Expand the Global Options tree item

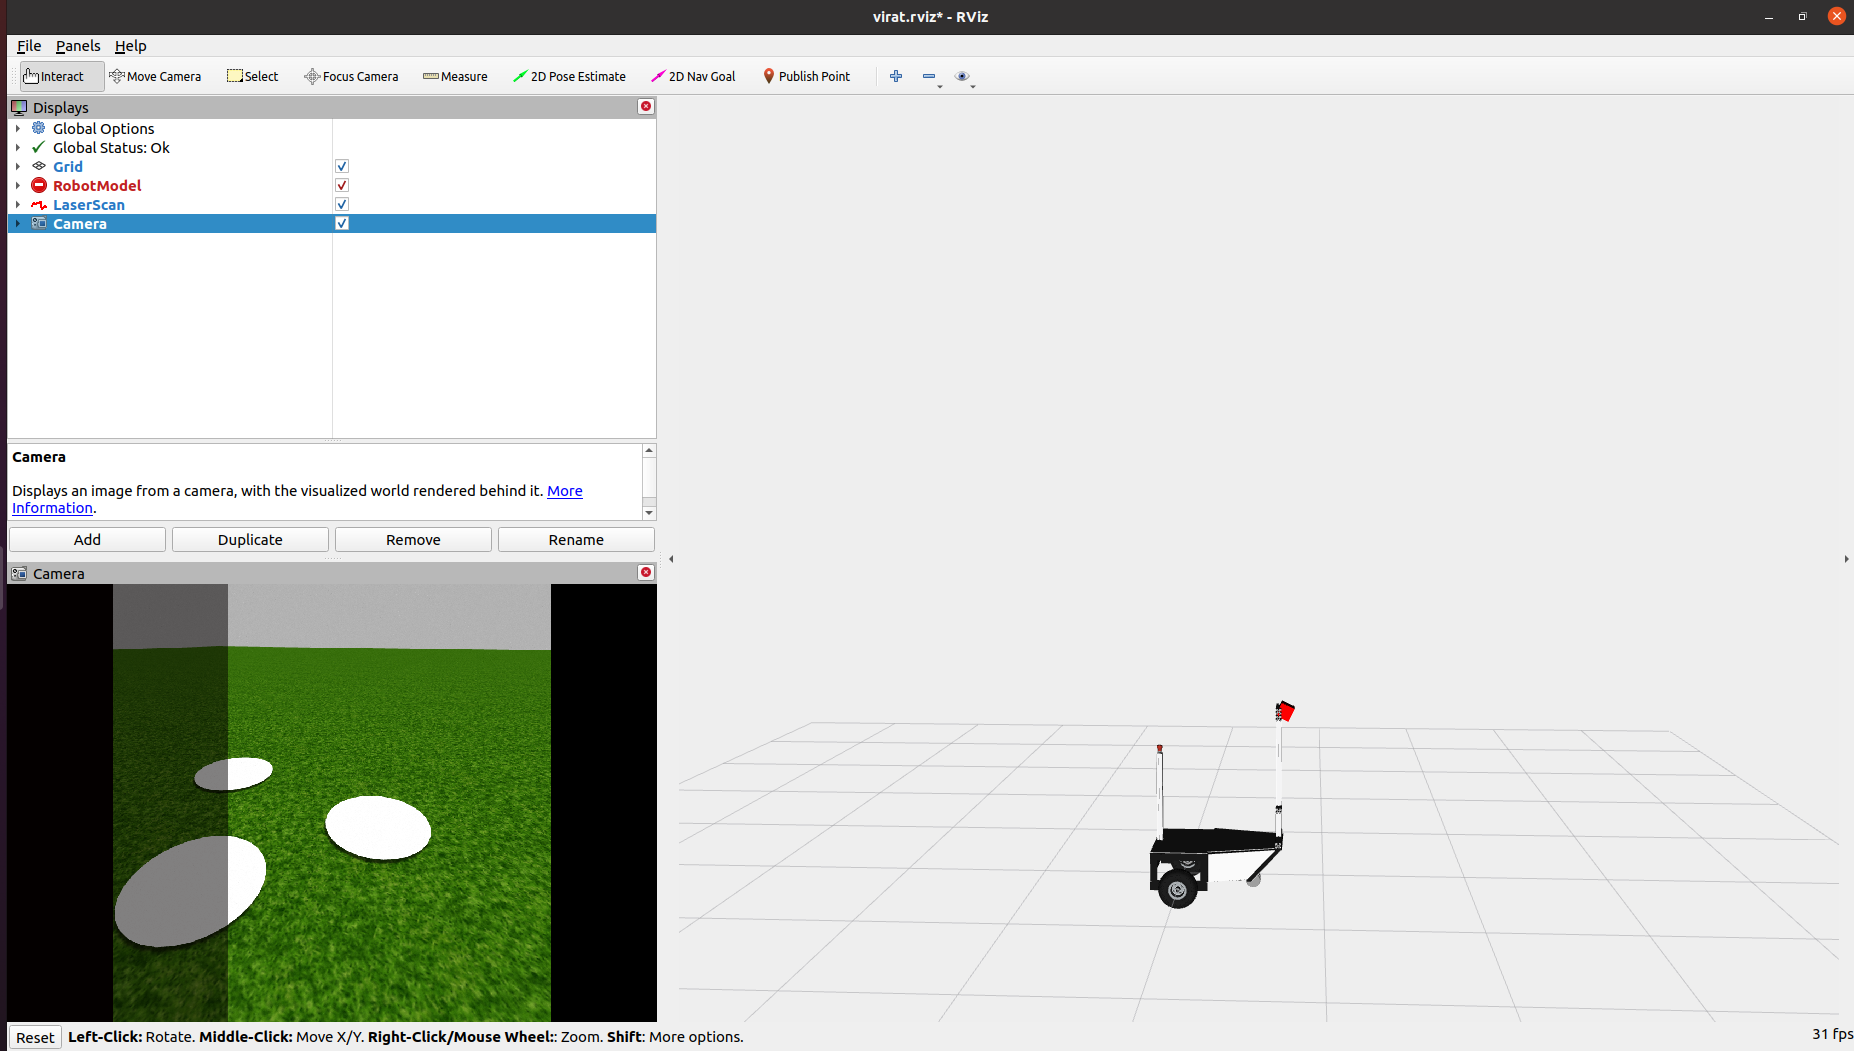tap(17, 128)
